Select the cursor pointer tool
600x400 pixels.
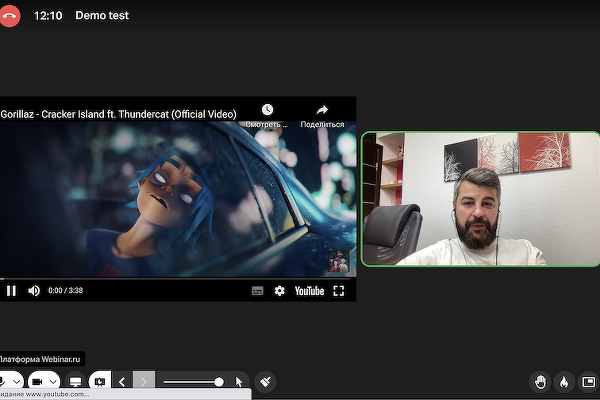click(x=239, y=381)
